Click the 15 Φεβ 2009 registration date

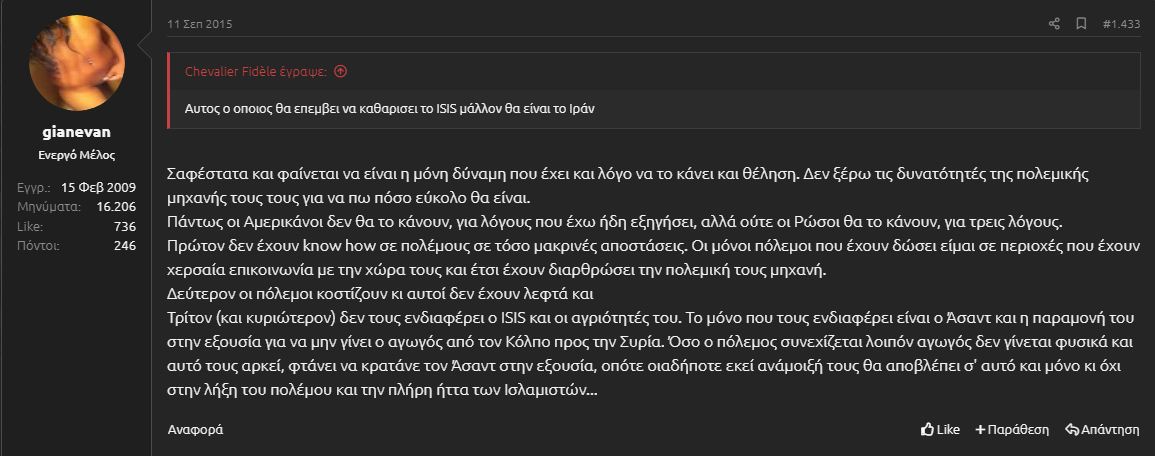(x=98, y=187)
